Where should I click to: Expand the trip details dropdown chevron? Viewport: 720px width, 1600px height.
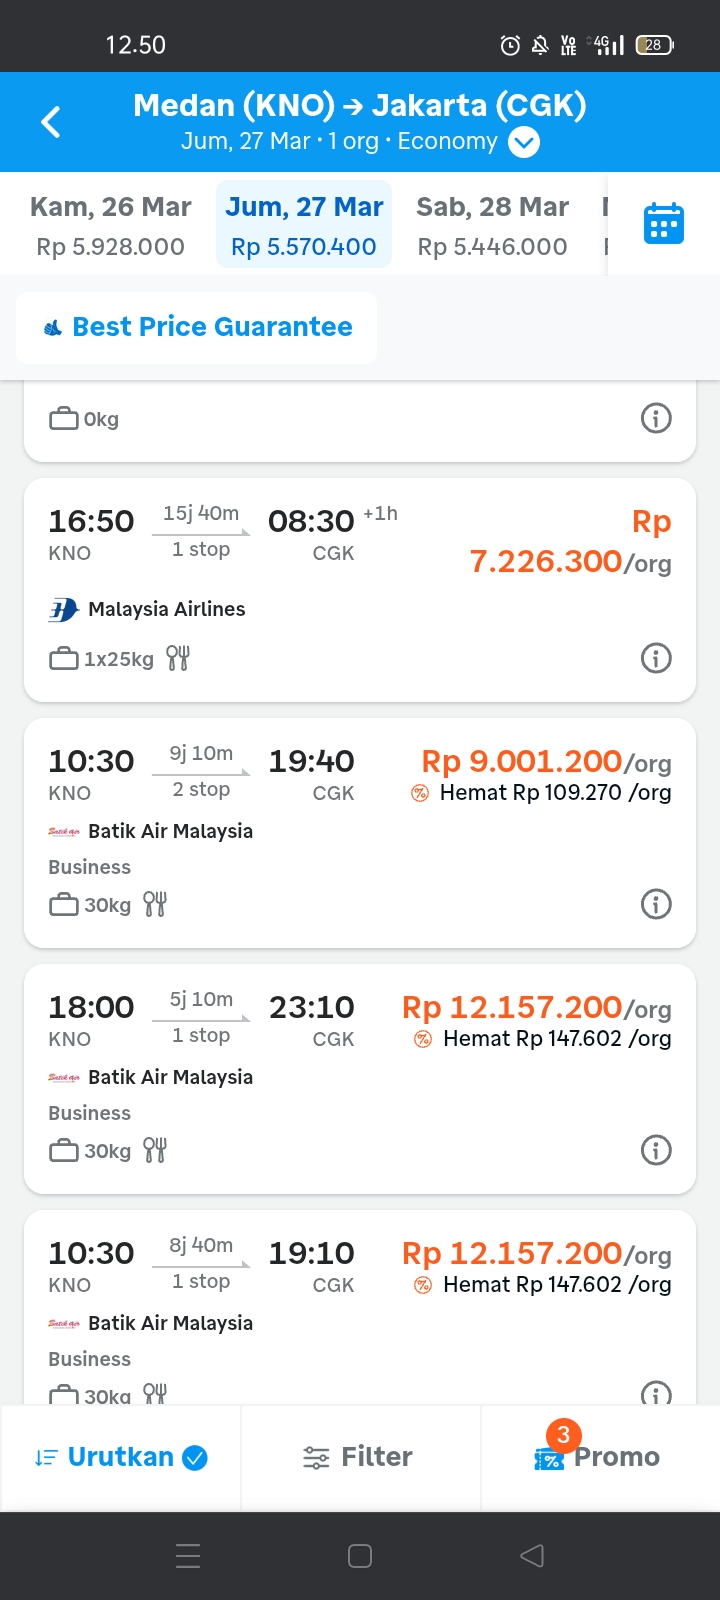(x=524, y=142)
